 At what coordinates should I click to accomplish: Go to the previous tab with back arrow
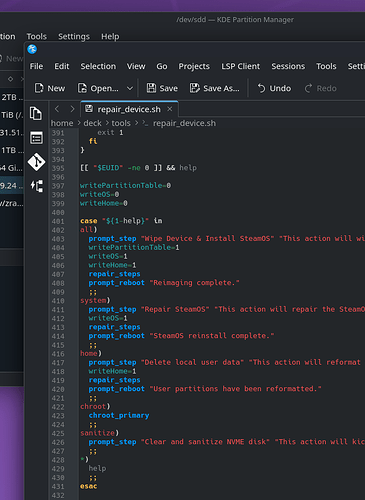pyautogui.click(x=57, y=109)
